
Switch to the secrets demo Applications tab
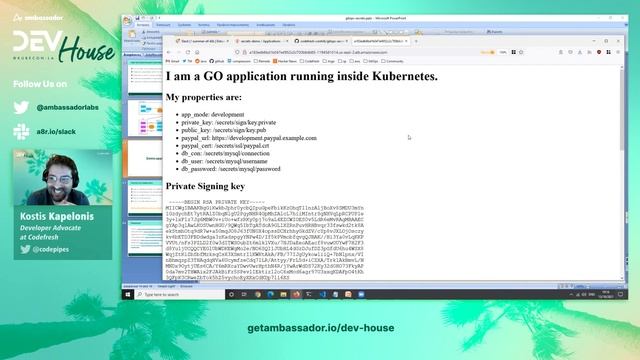pos(261,41)
